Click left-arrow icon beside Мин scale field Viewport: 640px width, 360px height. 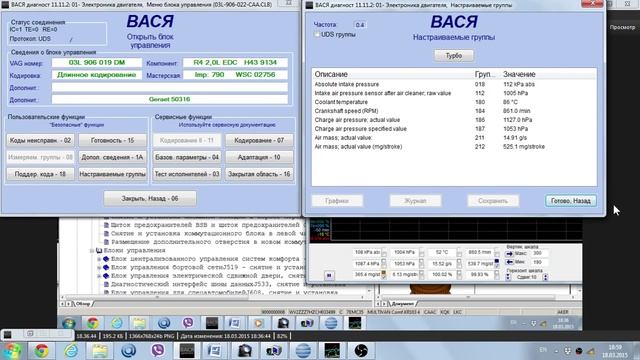point(509,262)
